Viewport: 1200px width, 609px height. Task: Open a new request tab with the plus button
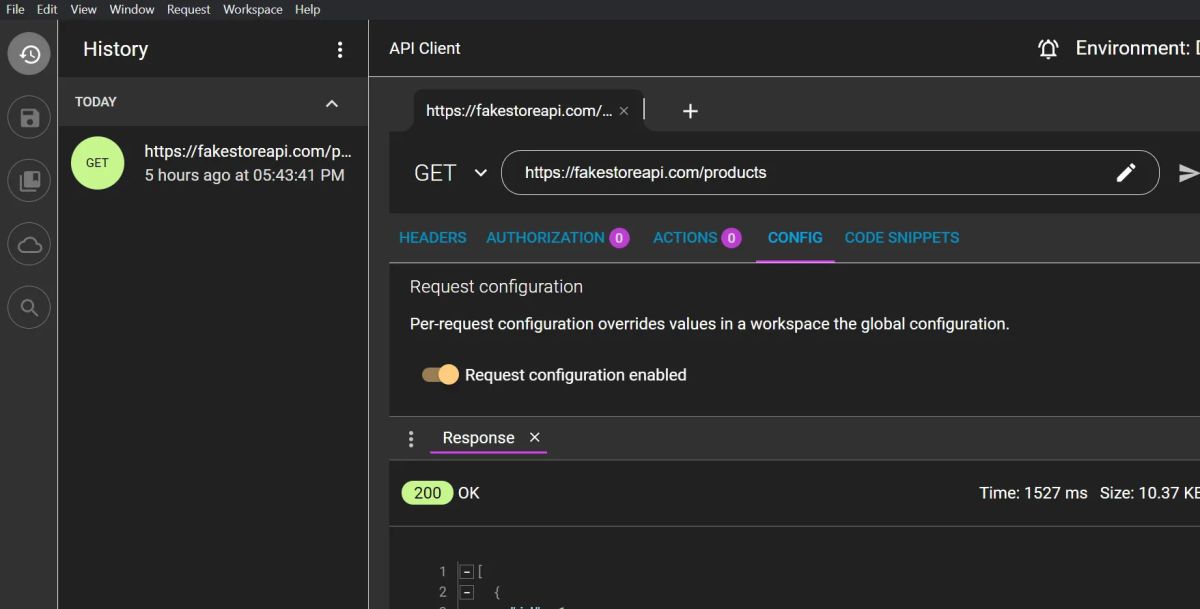click(x=690, y=111)
